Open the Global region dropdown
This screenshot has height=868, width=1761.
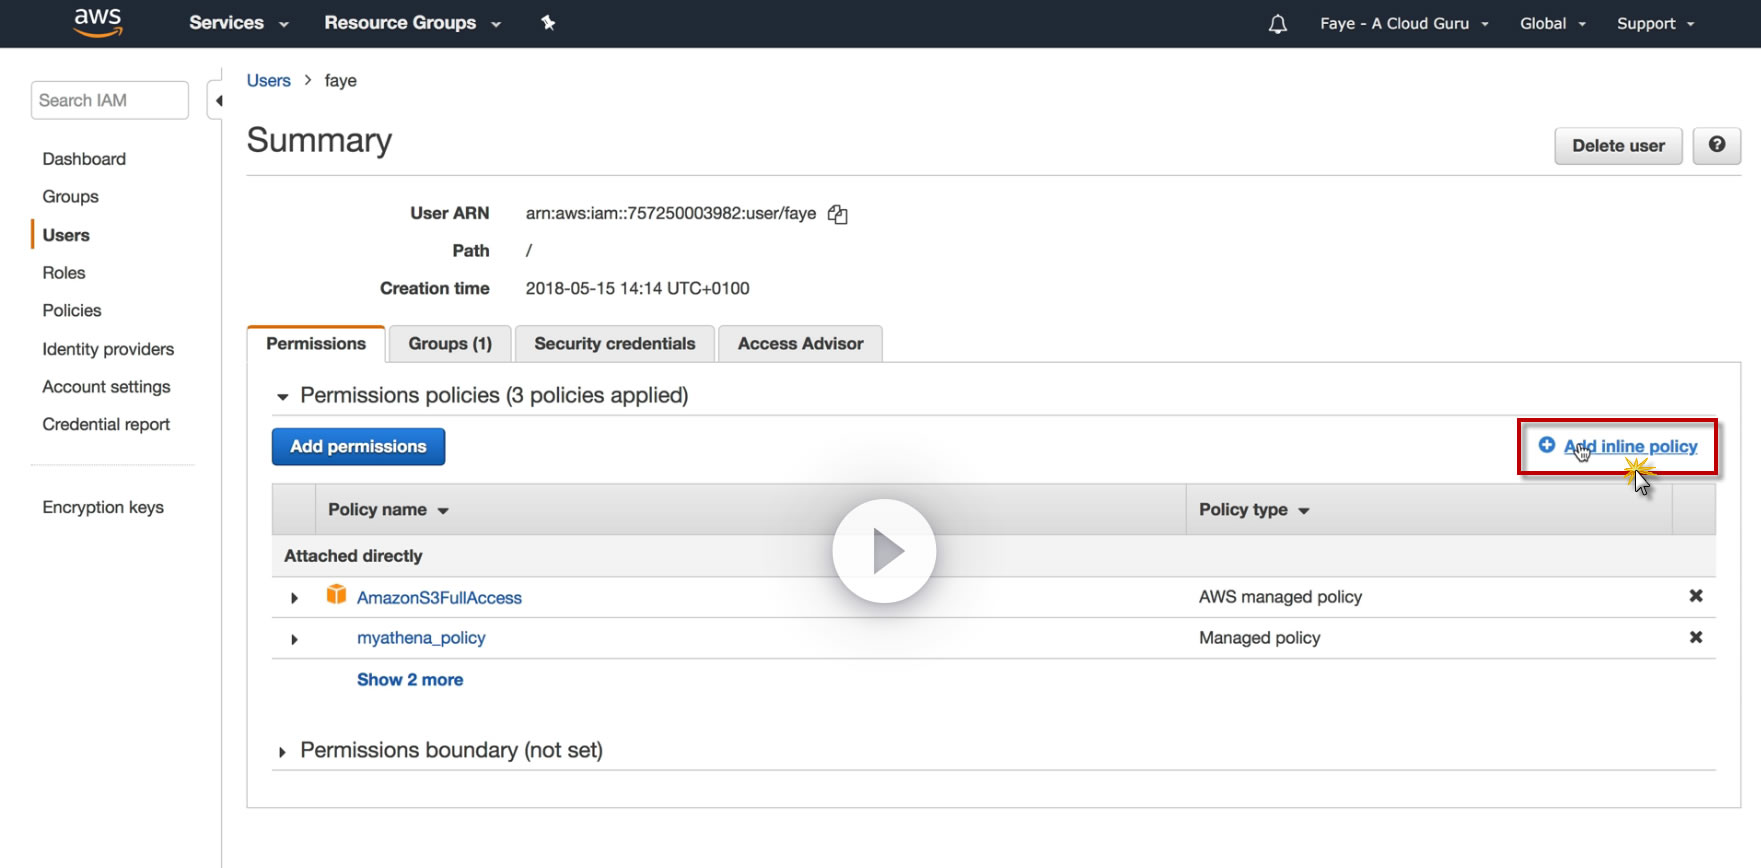[1552, 24]
